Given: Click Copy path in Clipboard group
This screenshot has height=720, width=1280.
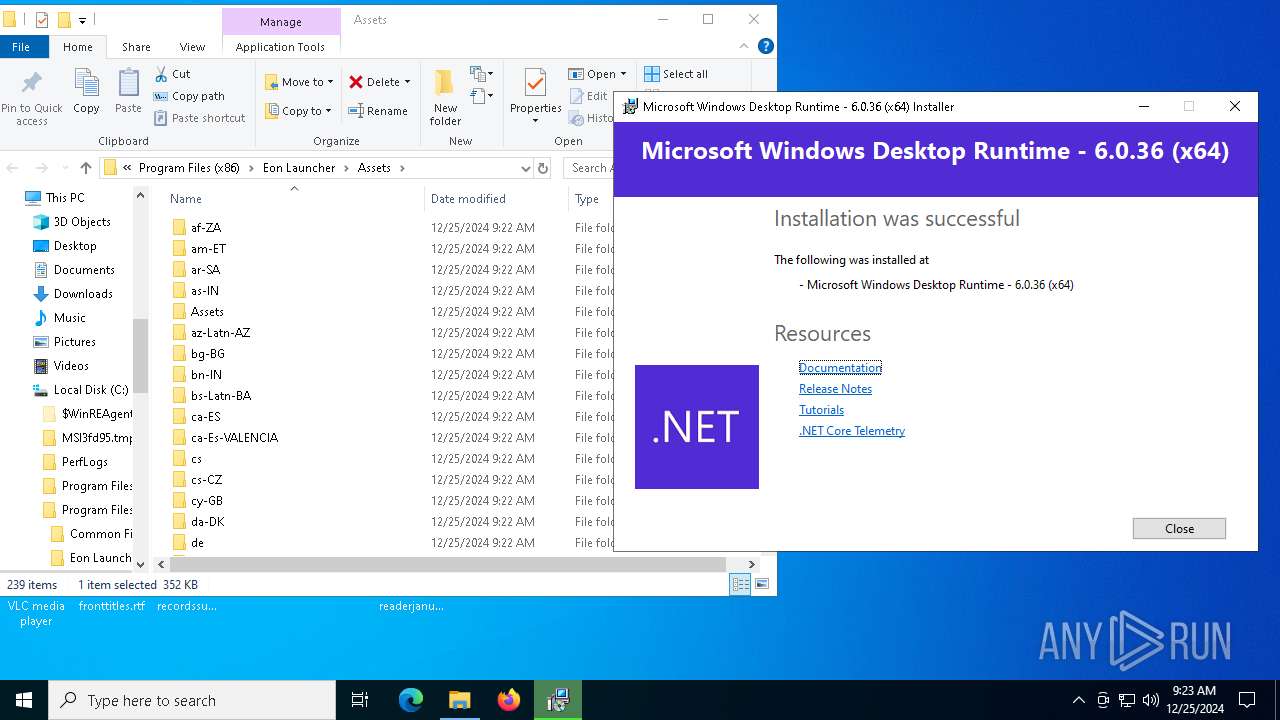Looking at the screenshot, I should 188,96.
